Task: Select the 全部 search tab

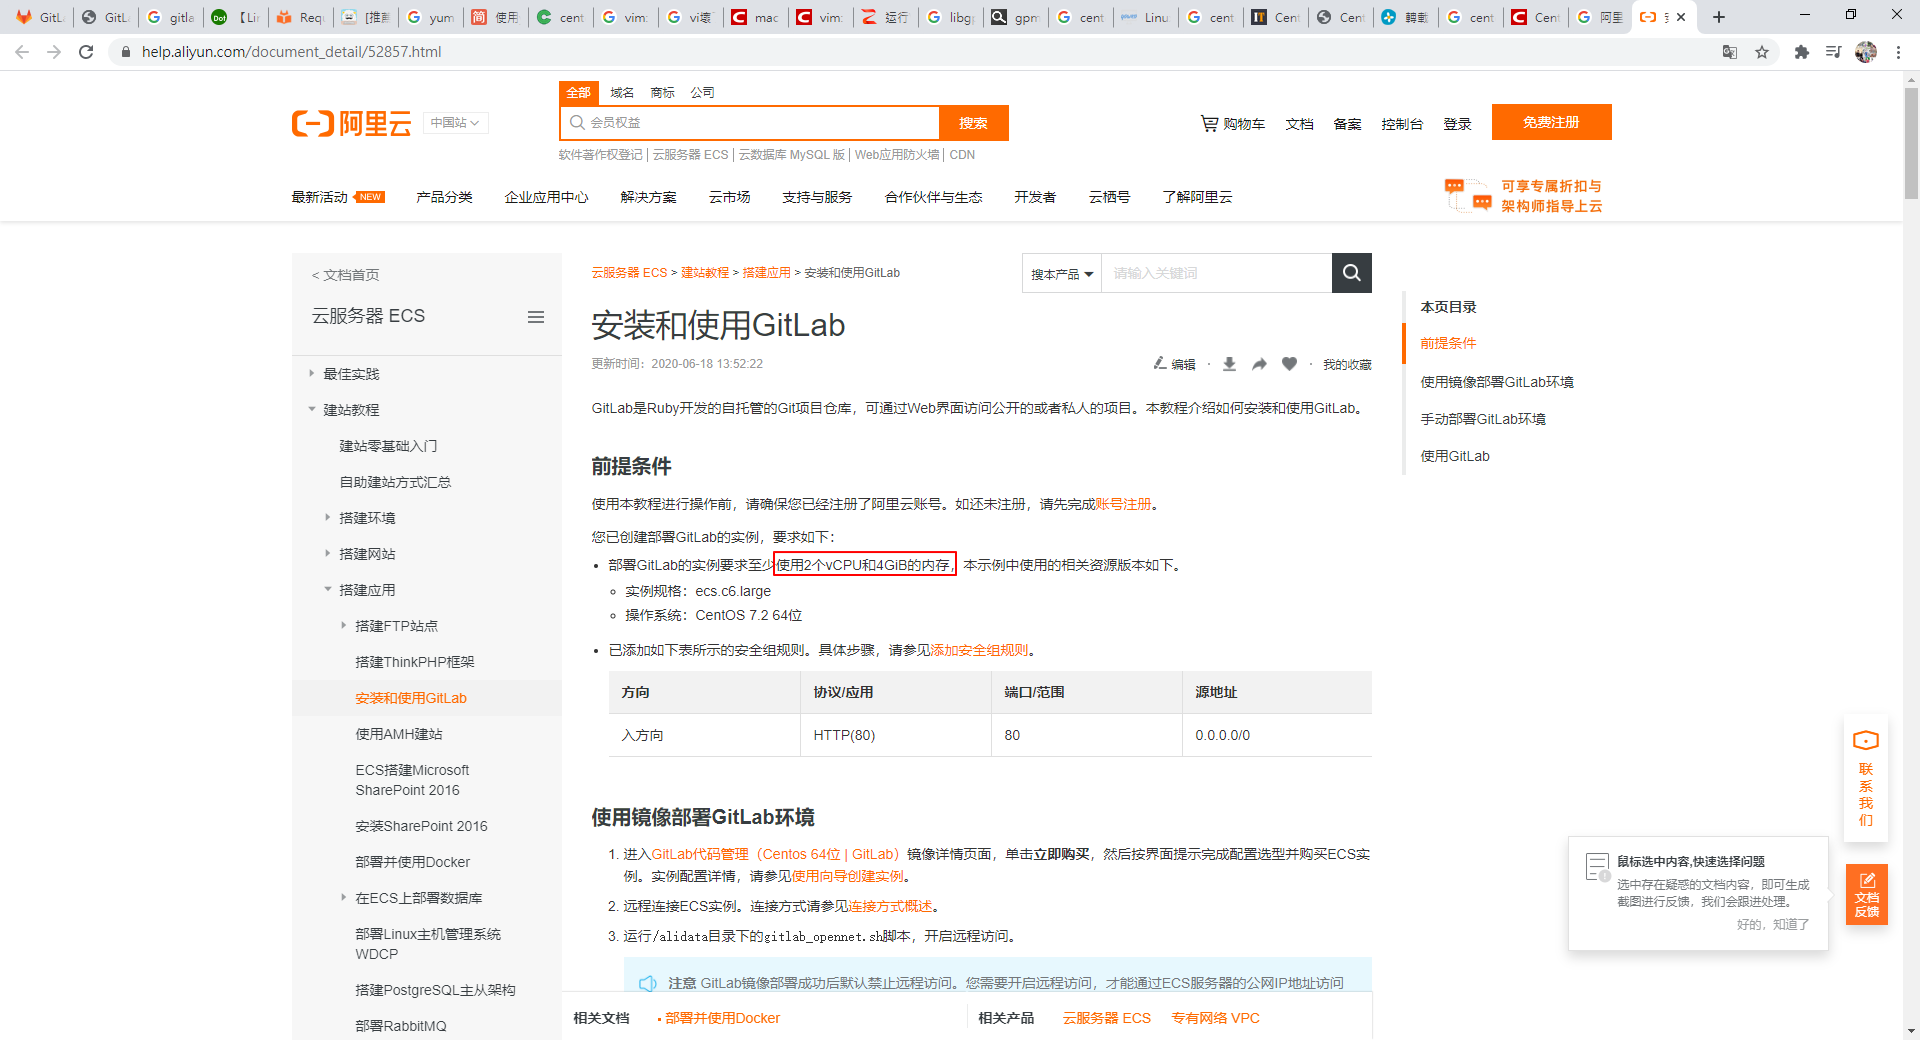Action: point(579,92)
